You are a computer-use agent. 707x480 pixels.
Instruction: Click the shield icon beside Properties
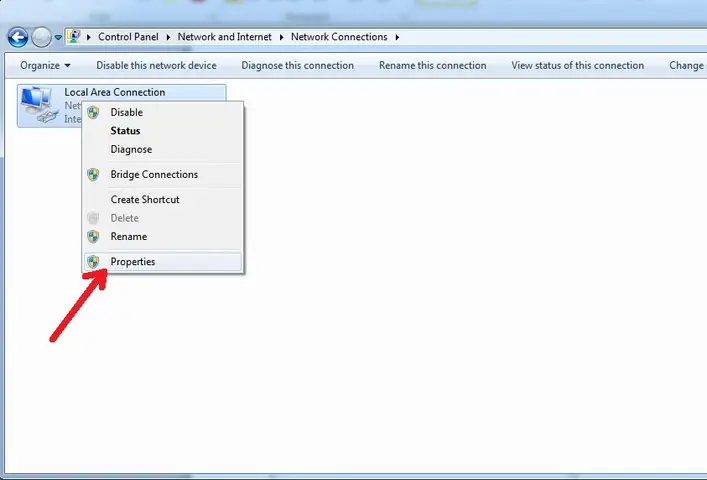coord(93,261)
